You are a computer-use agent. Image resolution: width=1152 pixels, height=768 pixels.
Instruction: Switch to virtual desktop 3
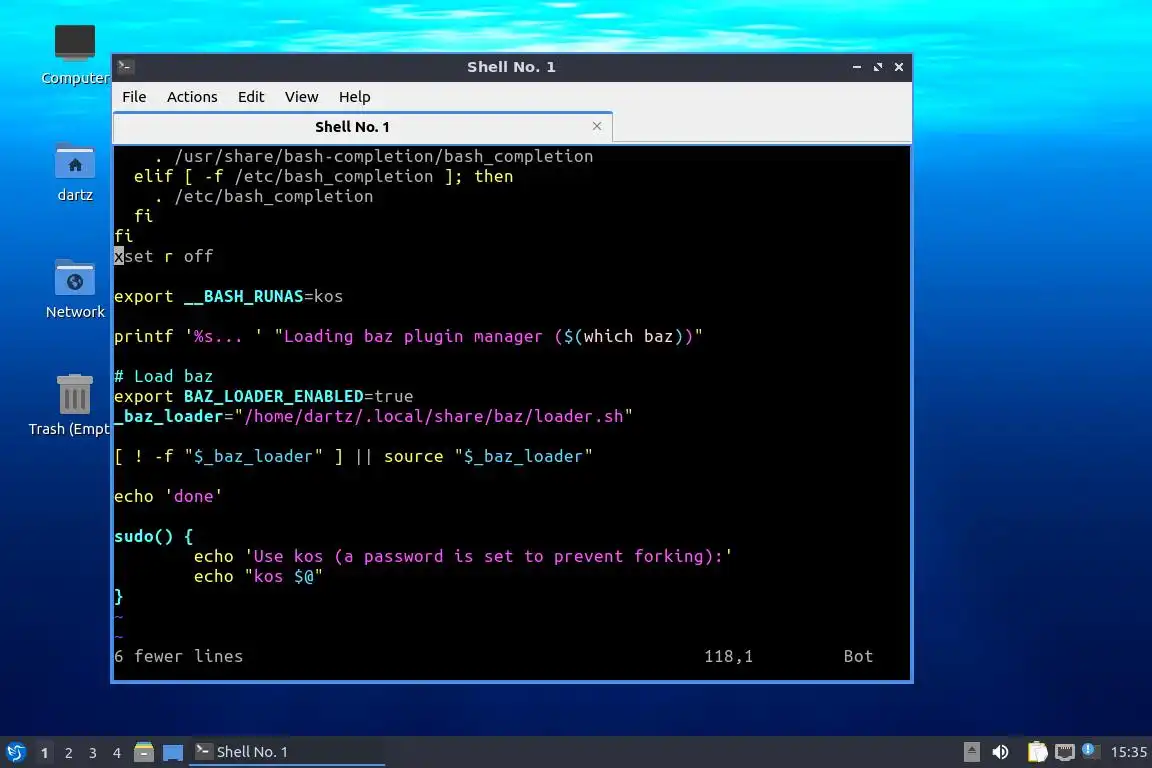coord(93,753)
